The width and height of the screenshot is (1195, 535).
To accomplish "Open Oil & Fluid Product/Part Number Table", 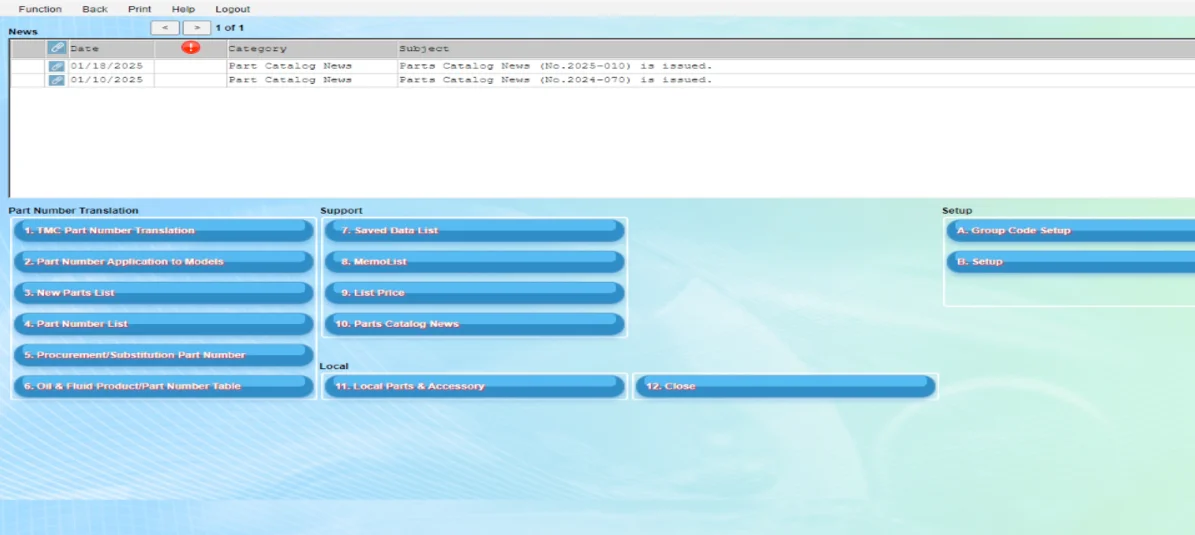I will 164,386.
